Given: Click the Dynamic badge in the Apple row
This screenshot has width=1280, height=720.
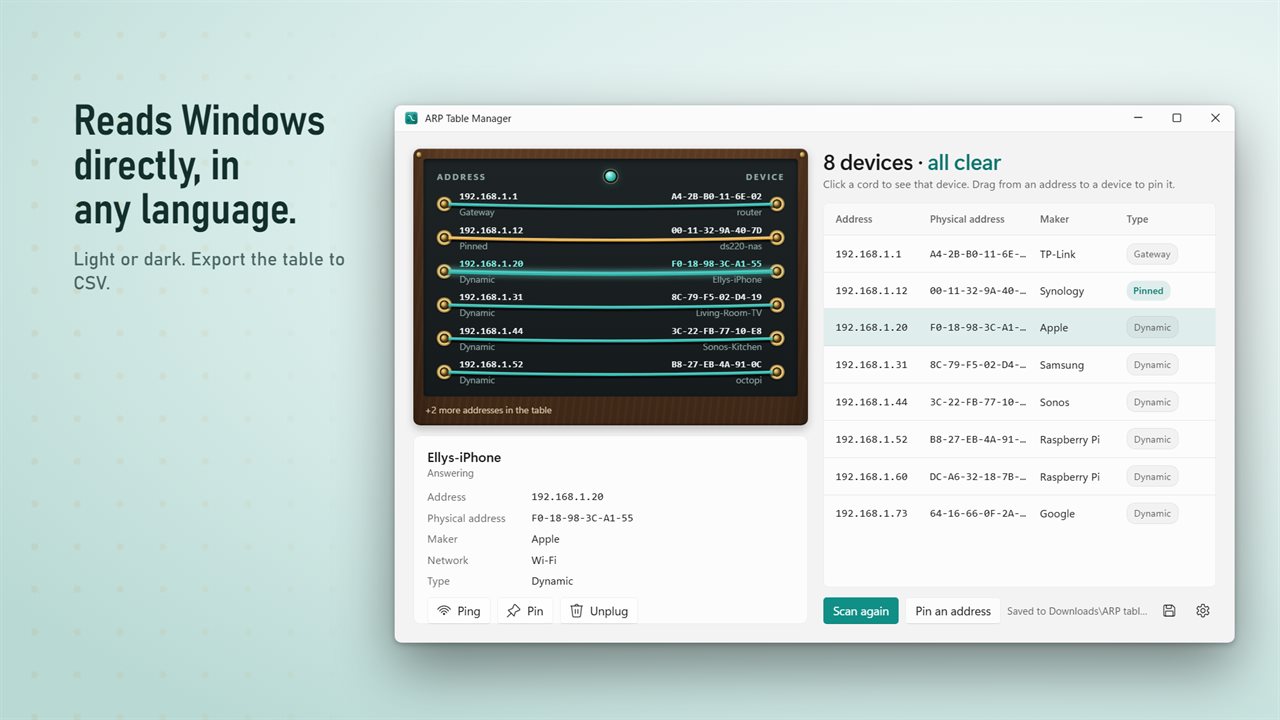Looking at the screenshot, I should 1152,328.
